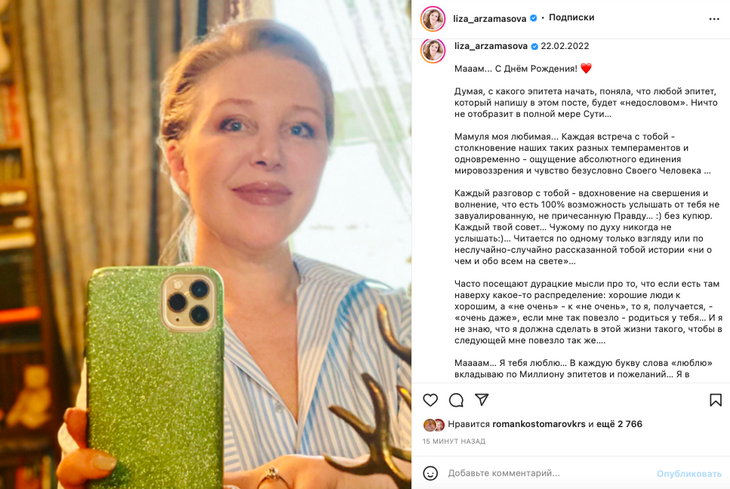Click the Опубликовать post button

689,474
